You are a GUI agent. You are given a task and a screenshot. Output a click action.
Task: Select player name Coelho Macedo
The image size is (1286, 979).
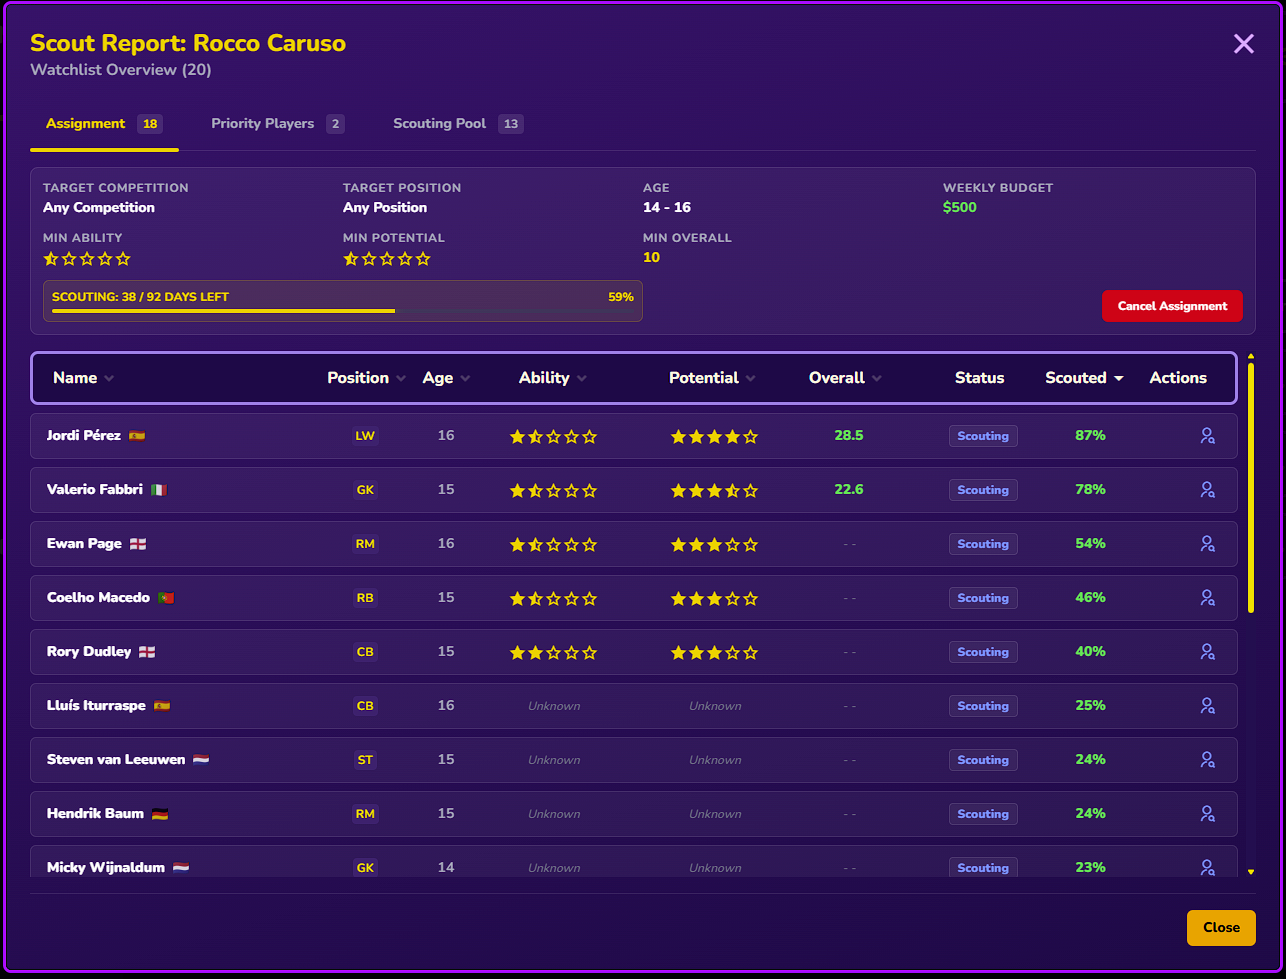pos(98,598)
